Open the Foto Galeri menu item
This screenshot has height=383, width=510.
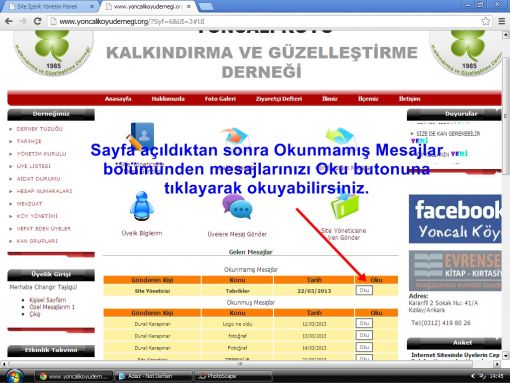tap(220, 99)
